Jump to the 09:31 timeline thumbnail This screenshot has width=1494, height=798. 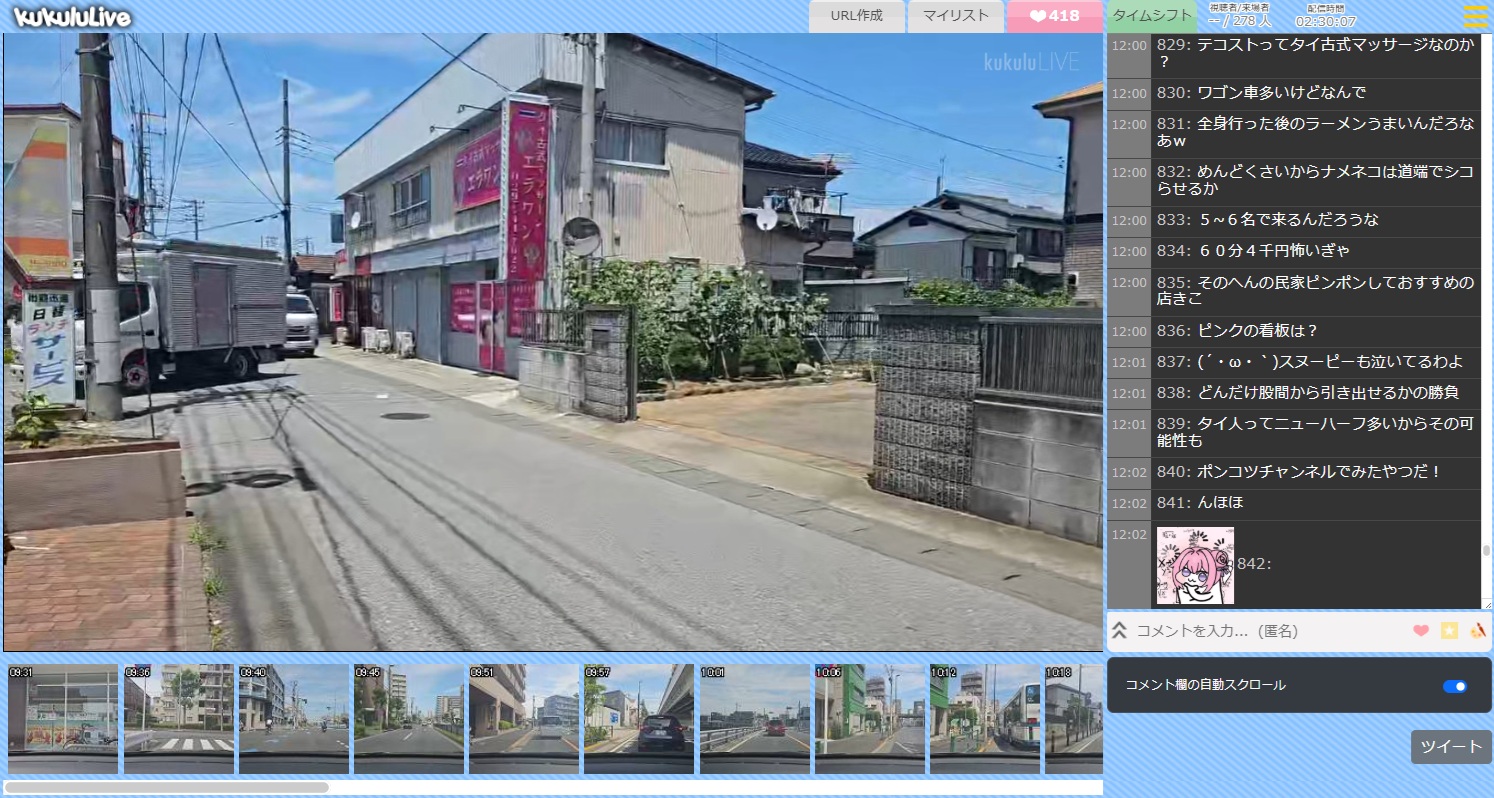(63, 719)
